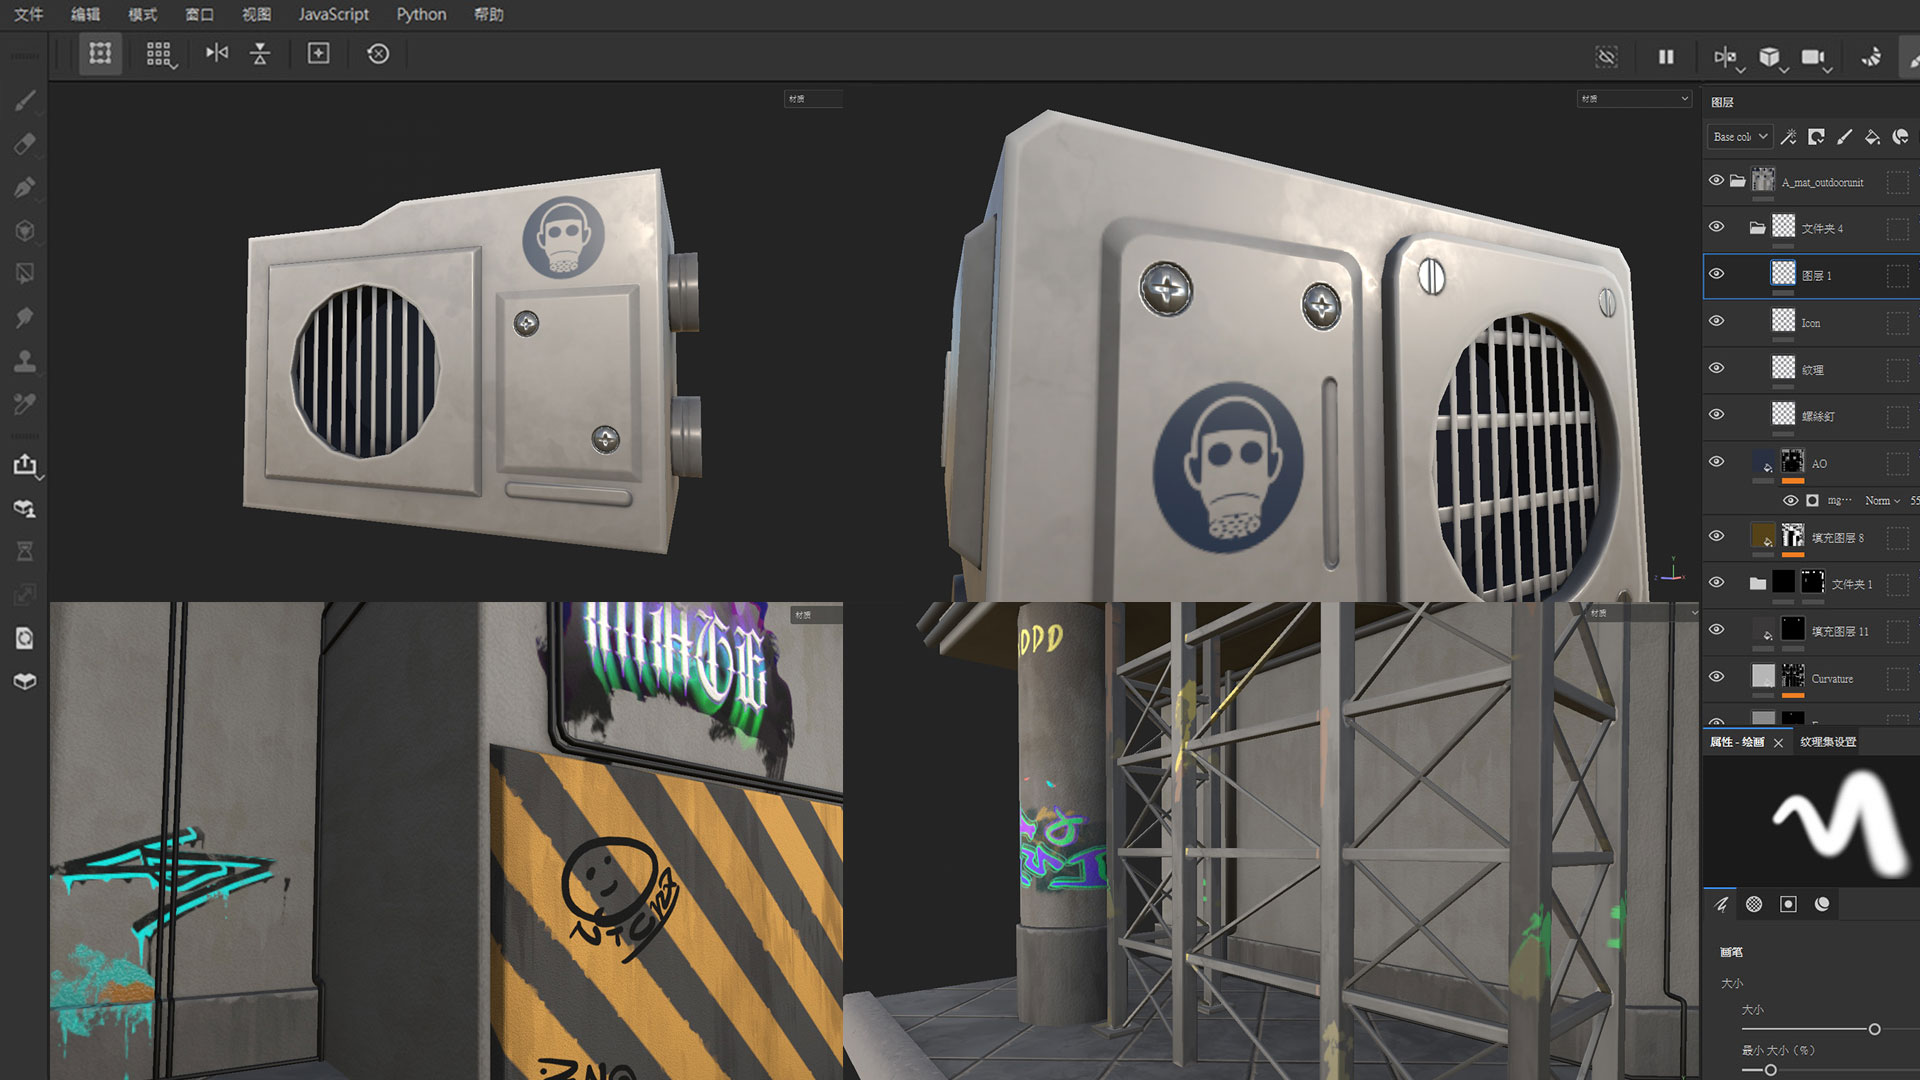
Task: Add a fill layer with bucket icon
Action: coord(1872,137)
